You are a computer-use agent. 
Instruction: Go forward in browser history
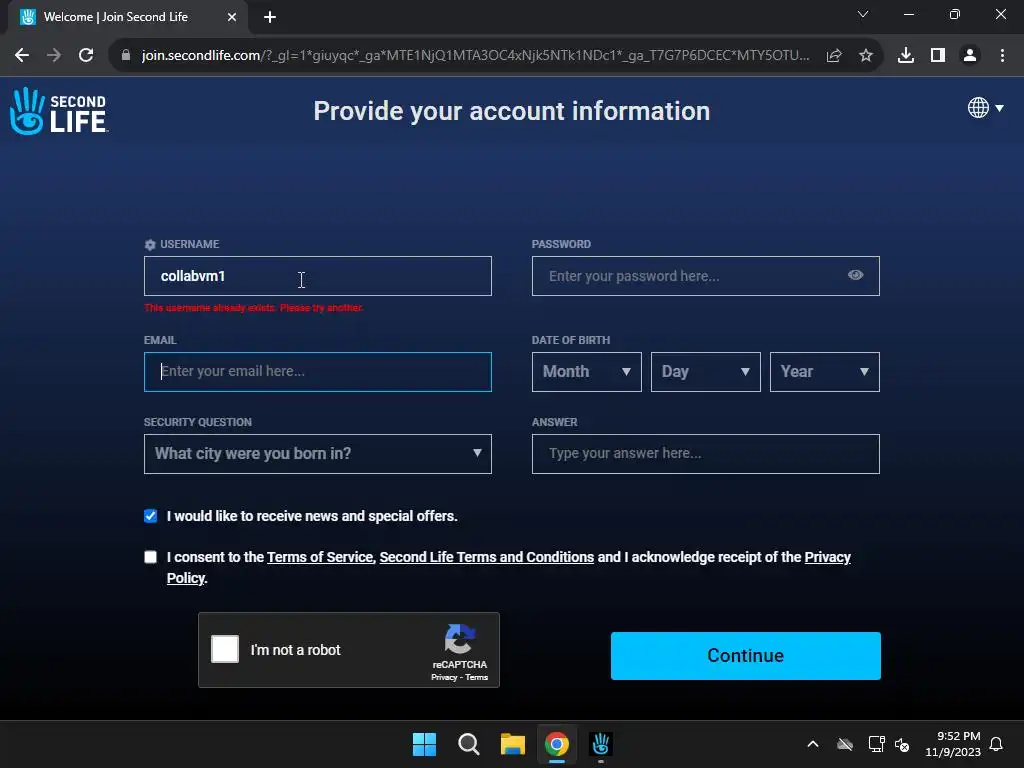54,56
